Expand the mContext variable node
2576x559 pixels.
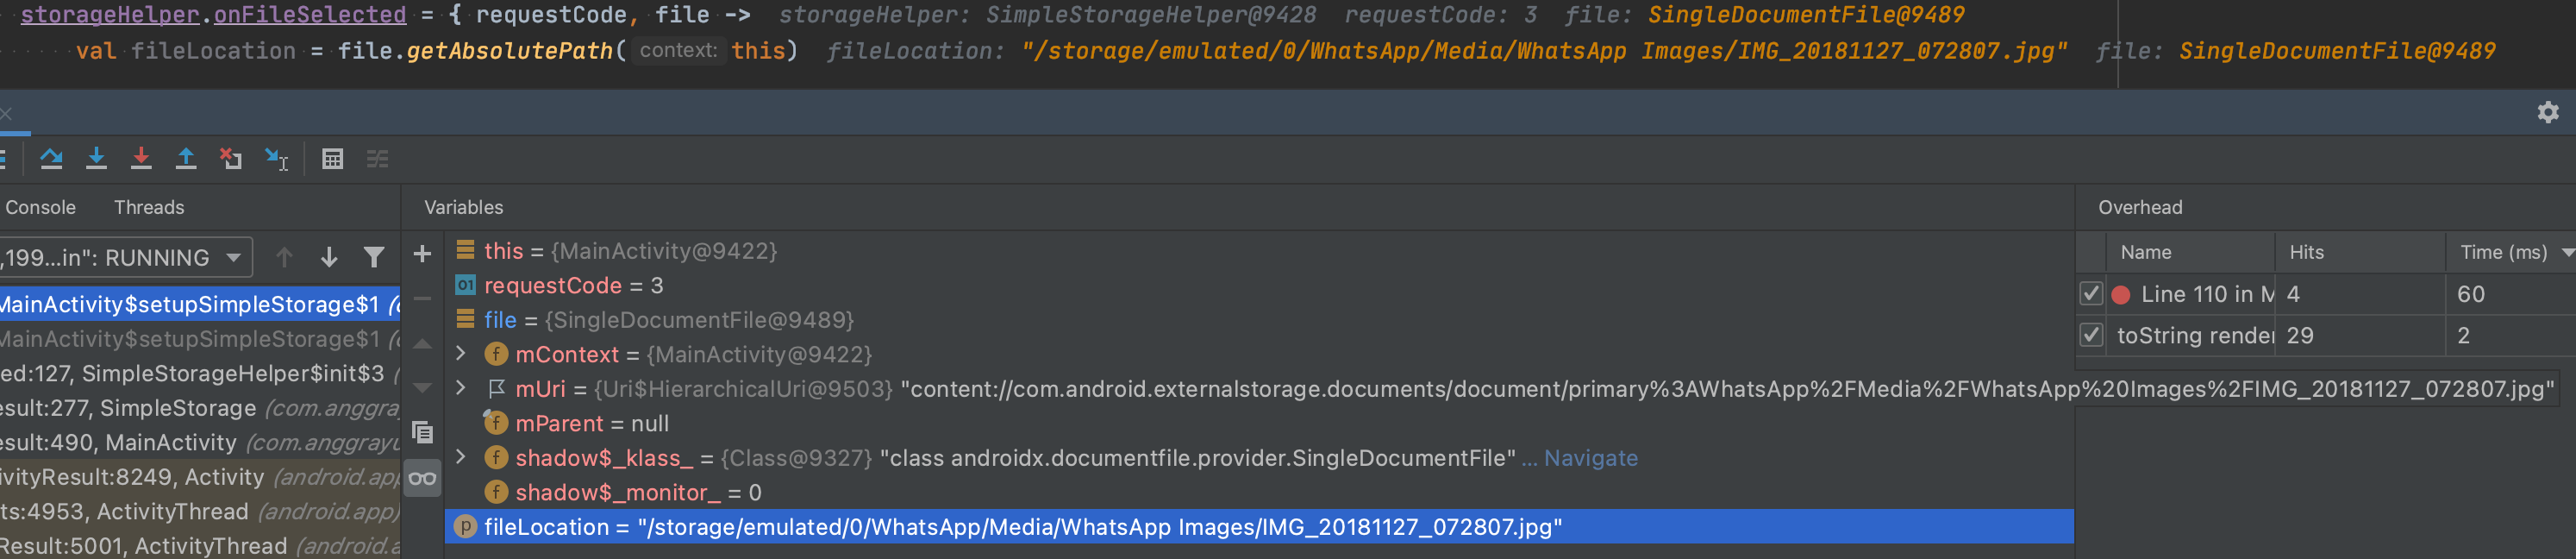(x=461, y=354)
